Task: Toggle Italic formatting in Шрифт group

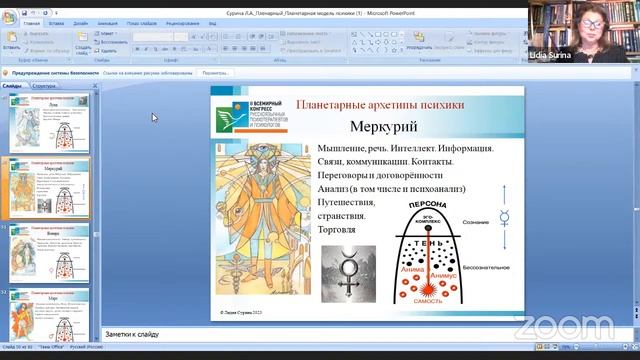Action: tap(146, 49)
